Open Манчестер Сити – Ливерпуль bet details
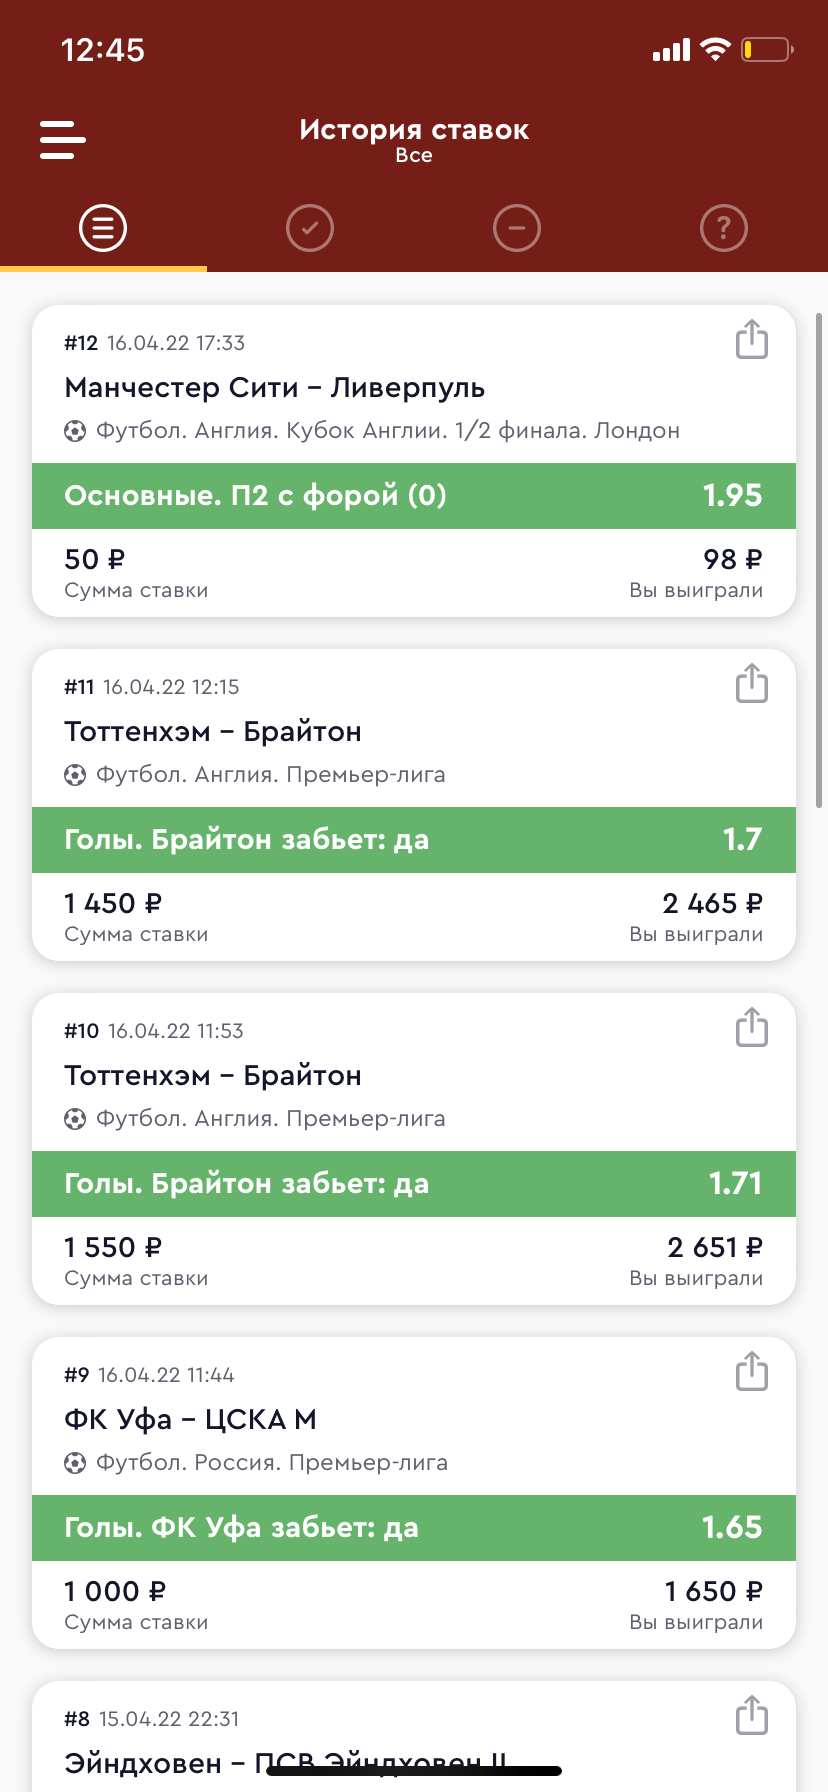This screenshot has height=1792, width=828. point(275,388)
